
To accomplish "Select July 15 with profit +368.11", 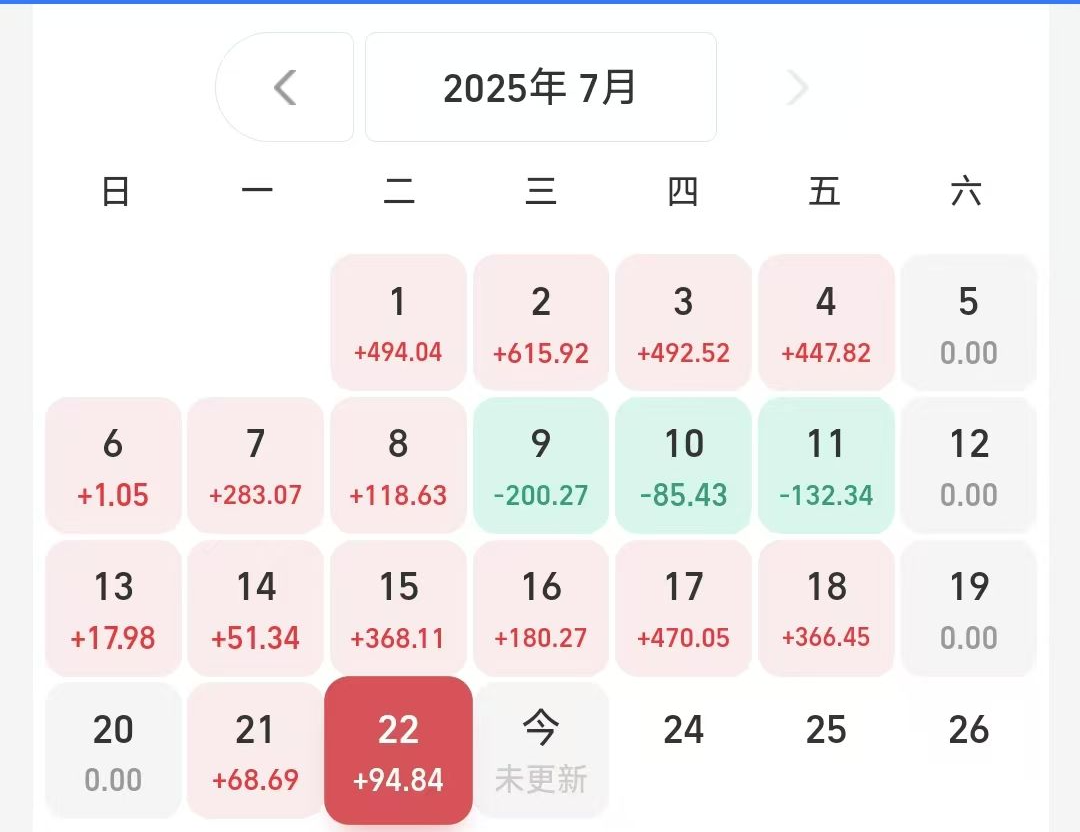I will point(398,607).
